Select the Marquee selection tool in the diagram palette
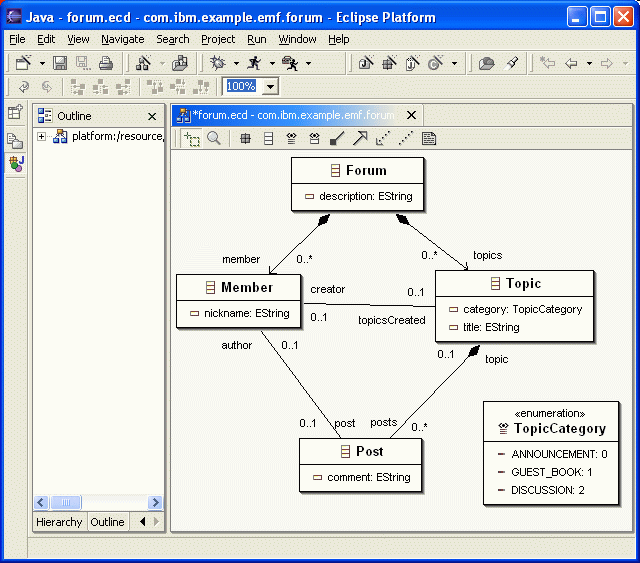This screenshot has width=640, height=563. (191, 139)
